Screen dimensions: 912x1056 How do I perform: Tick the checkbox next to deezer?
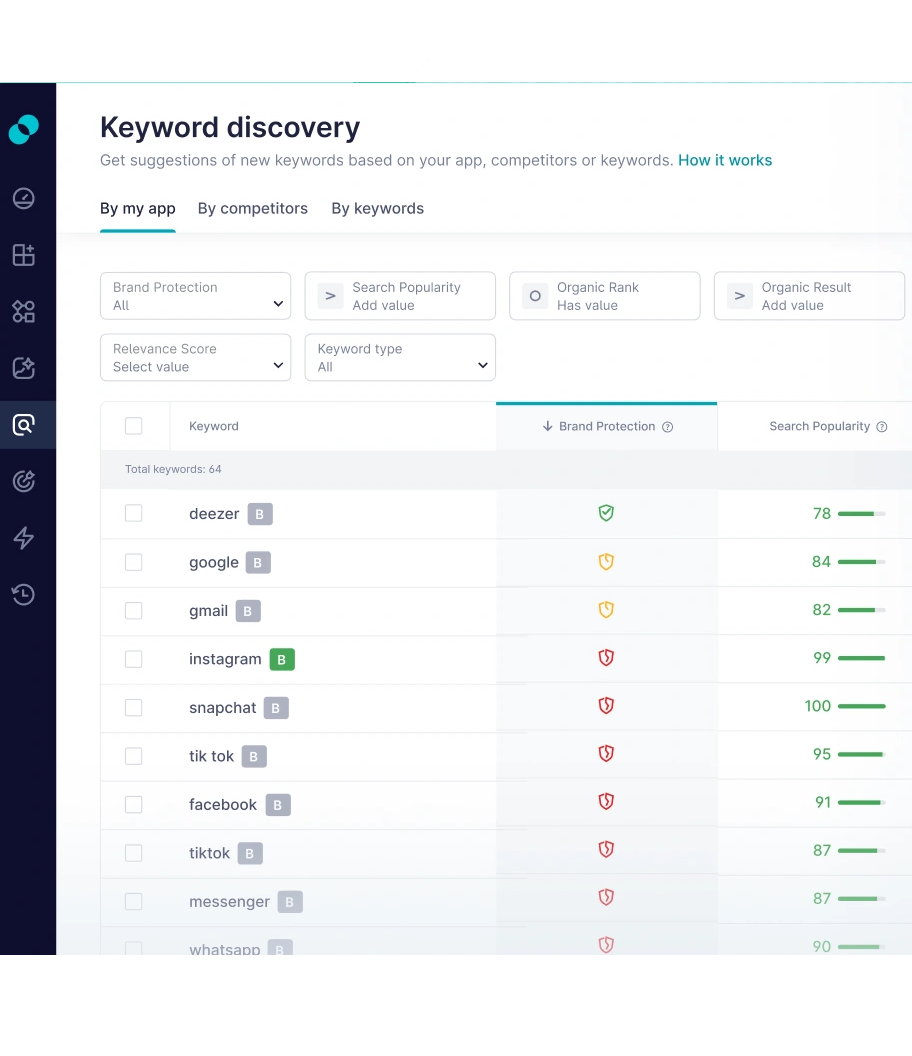coord(134,513)
